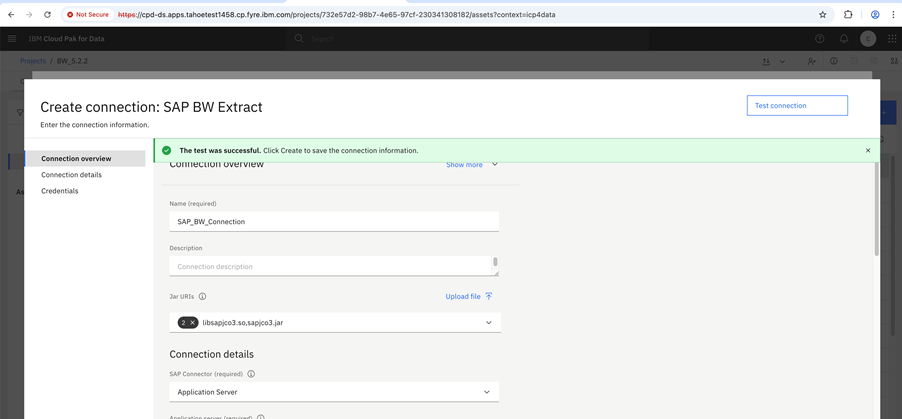Click the import/export project icon
Image resolution: width=902 pixels, height=419 pixels.
click(766, 61)
